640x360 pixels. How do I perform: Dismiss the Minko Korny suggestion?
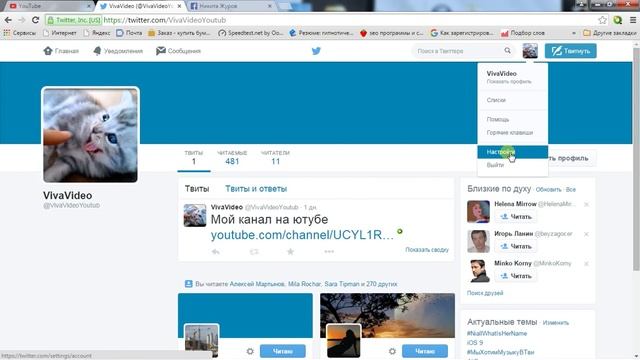(587, 264)
